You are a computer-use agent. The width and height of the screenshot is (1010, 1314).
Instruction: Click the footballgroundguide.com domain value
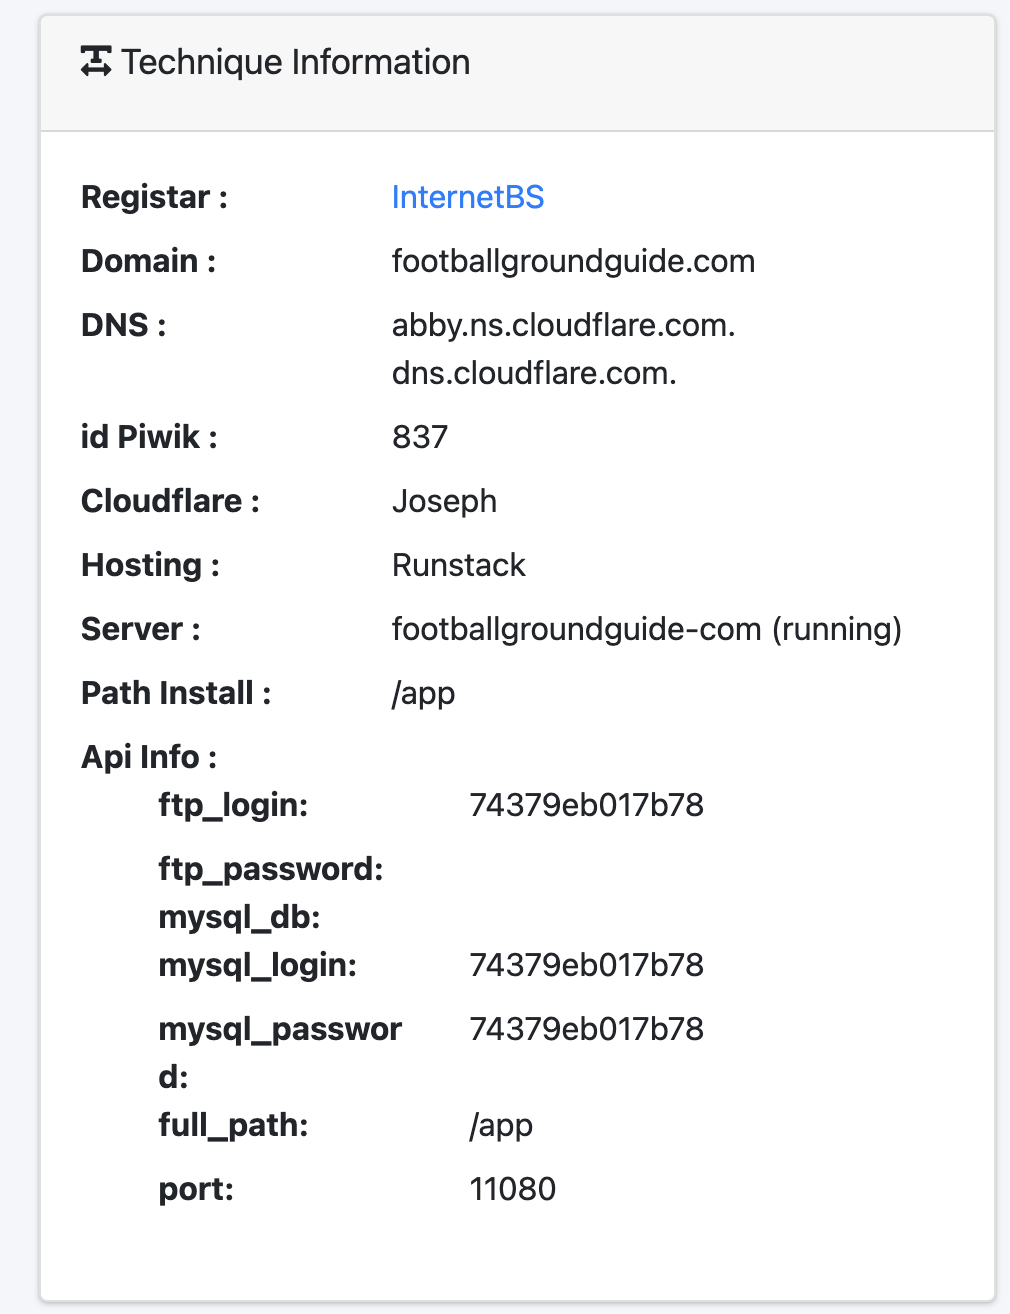point(573,261)
